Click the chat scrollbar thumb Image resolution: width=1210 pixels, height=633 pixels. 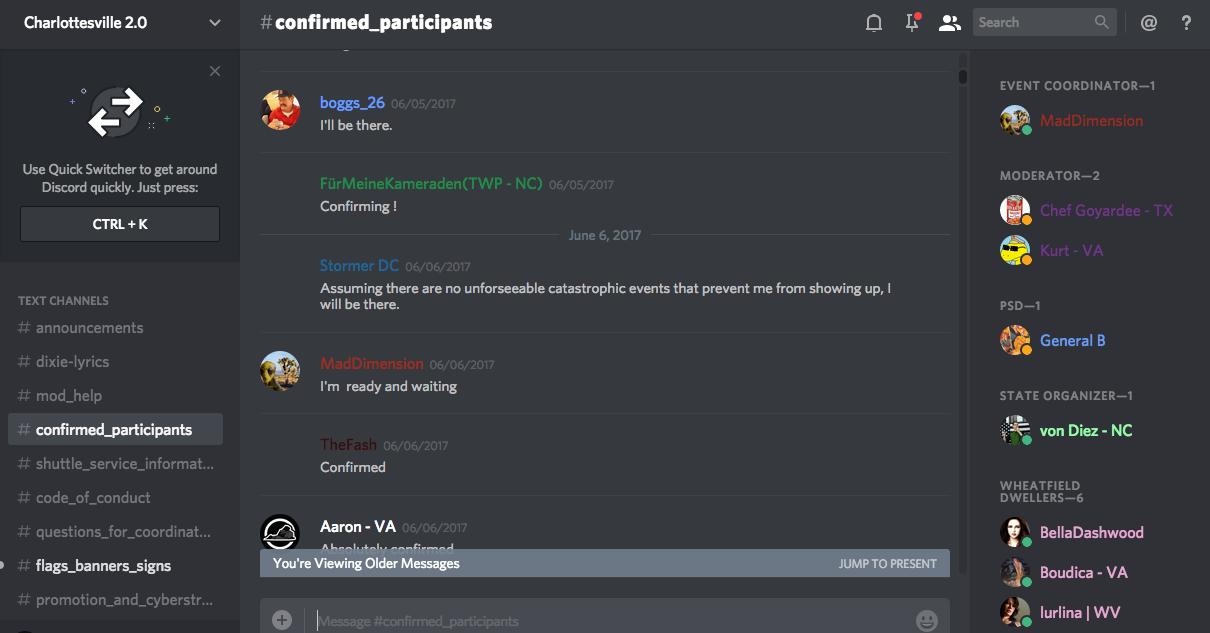(x=962, y=76)
